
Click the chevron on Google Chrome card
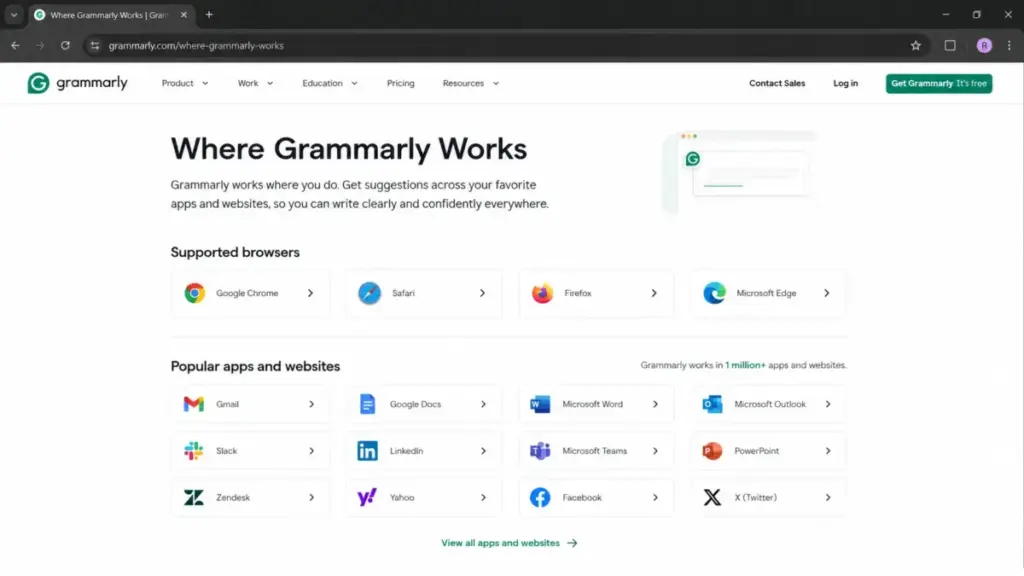310,293
